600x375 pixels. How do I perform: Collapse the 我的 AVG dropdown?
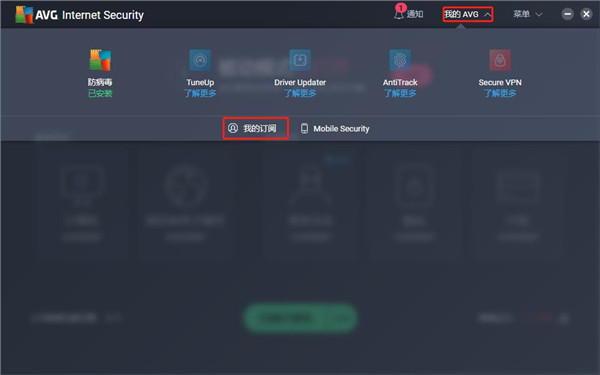[468, 15]
